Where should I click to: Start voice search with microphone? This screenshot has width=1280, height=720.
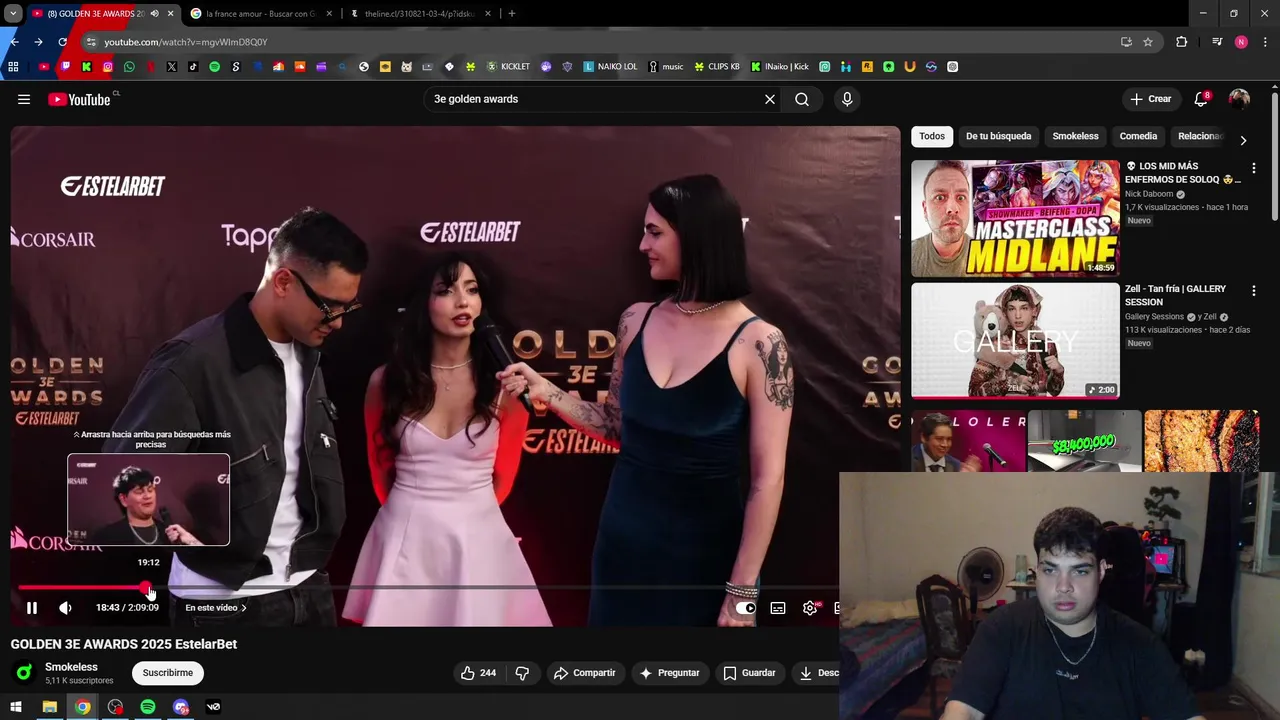pos(847,99)
